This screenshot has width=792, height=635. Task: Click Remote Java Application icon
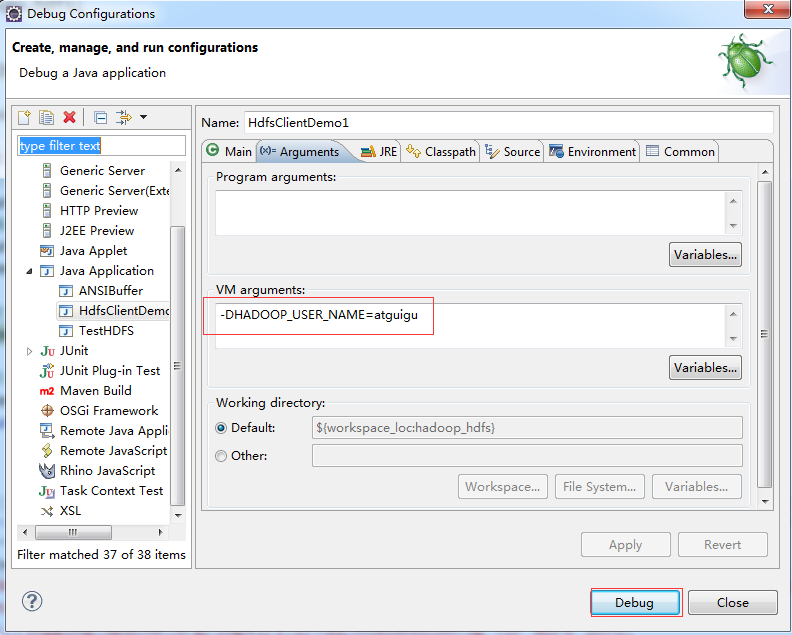pos(47,431)
